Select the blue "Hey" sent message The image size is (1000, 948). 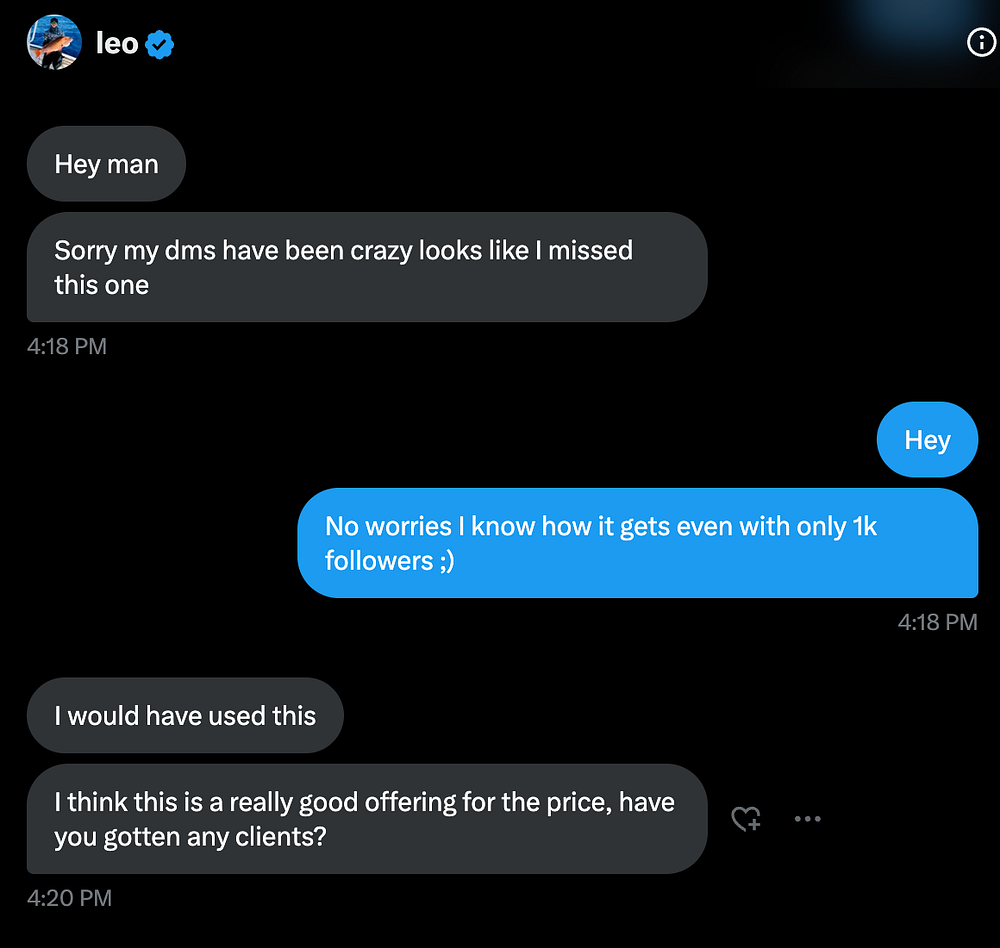point(927,440)
